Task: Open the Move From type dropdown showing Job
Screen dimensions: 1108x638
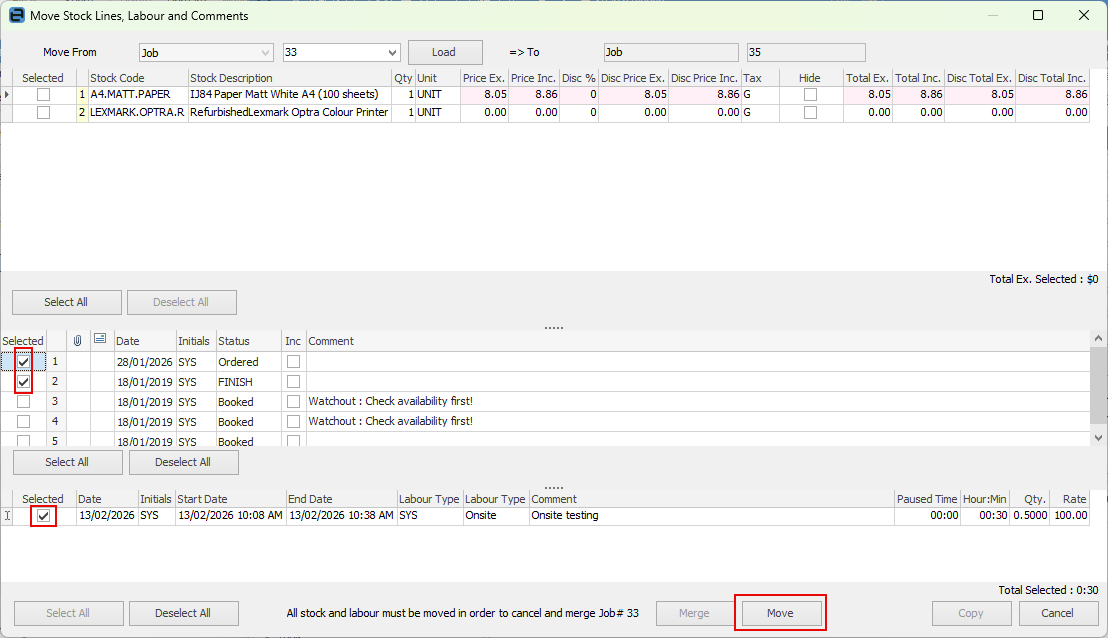Action: pos(265,53)
